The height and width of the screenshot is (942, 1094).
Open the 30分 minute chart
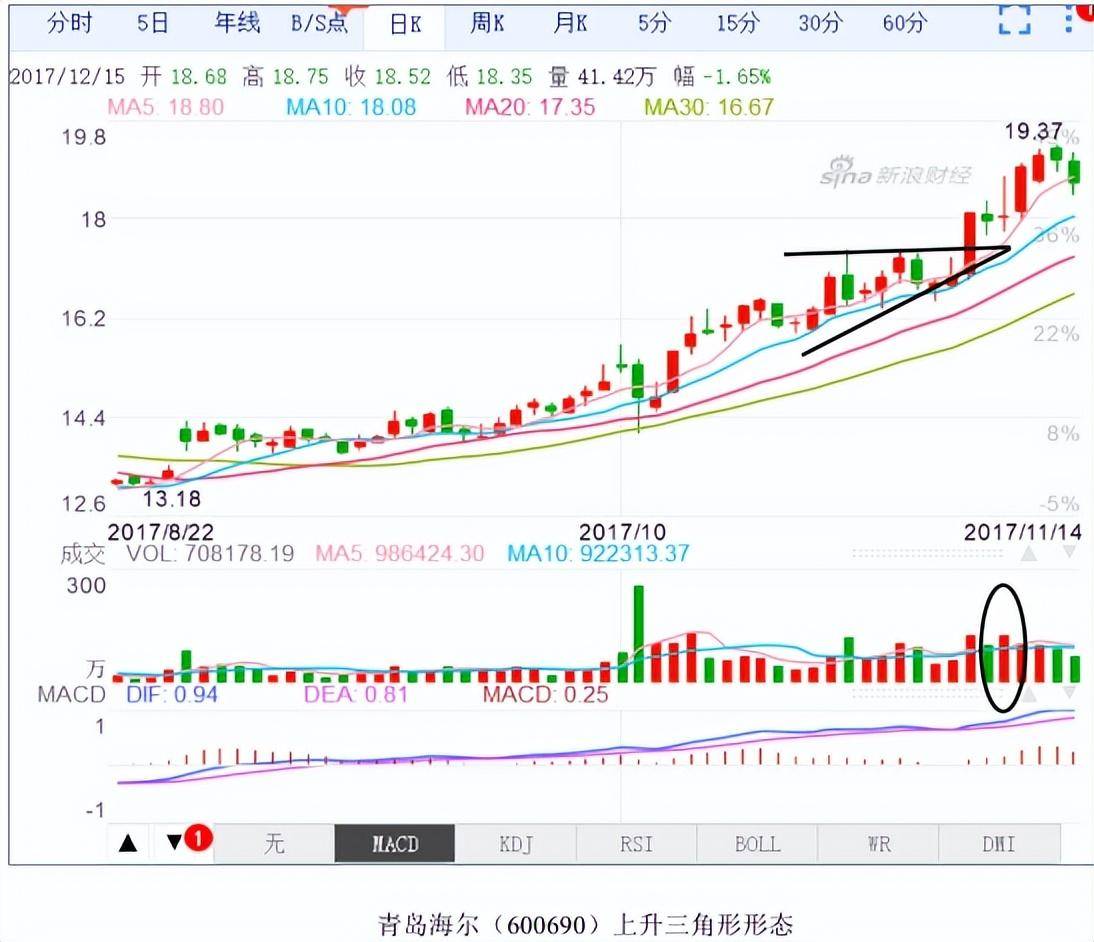click(x=820, y=24)
